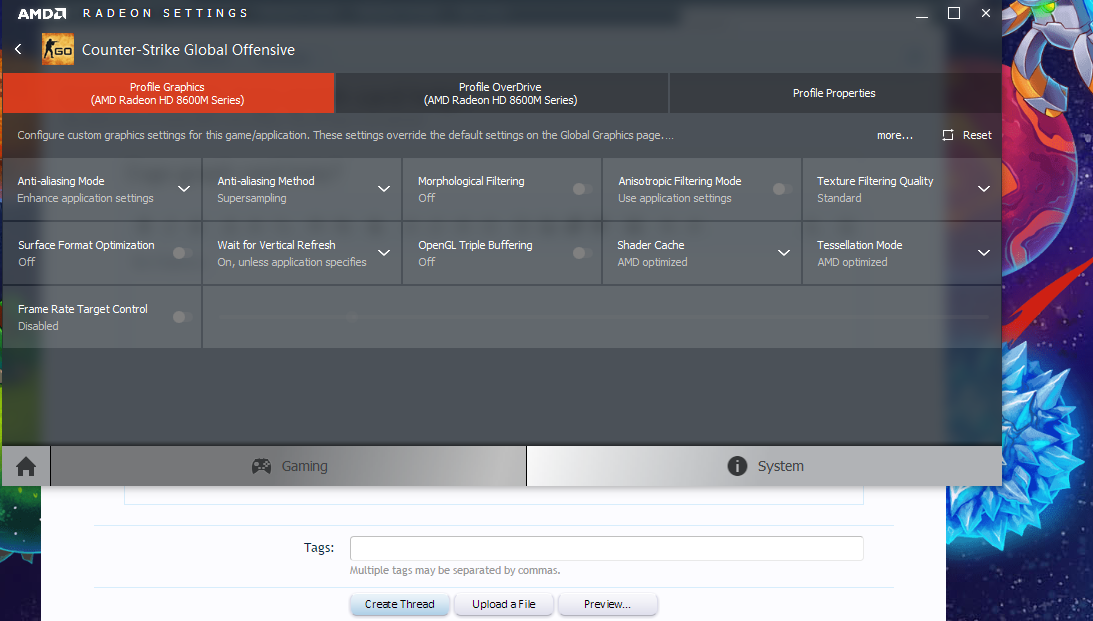1093x621 pixels.
Task: Click the AMD logo in title bar
Action: pyautogui.click(x=42, y=13)
